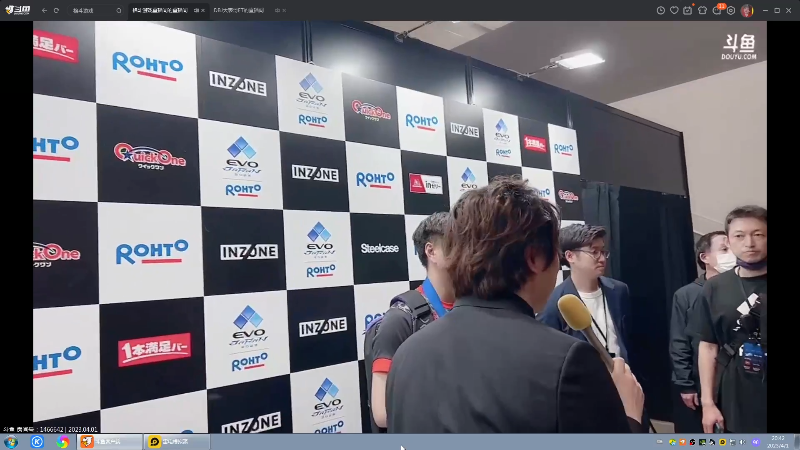The width and height of the screenshot is (800, 450).
Task: Click the yellow circle system tray icon
Action: click(x=722, y=442)
